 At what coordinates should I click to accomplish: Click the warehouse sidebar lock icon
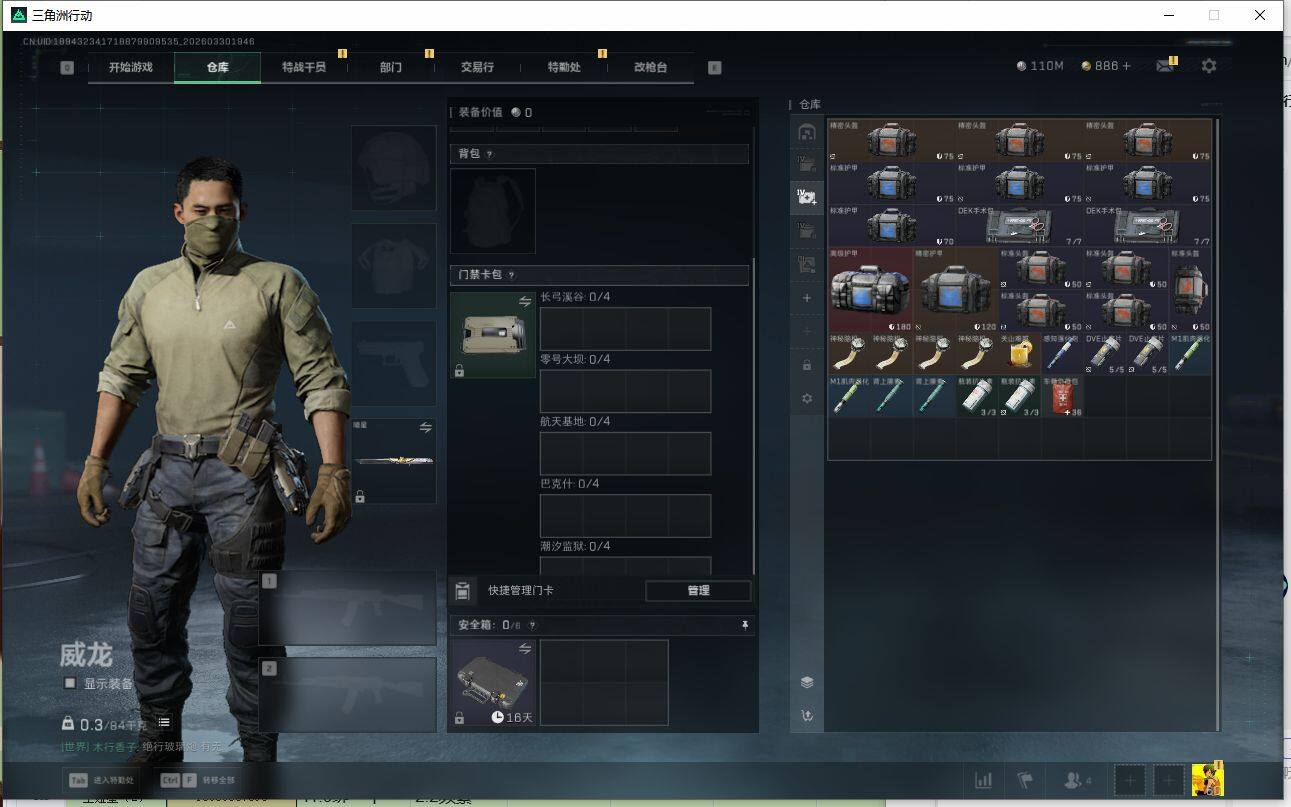[807, 365]
